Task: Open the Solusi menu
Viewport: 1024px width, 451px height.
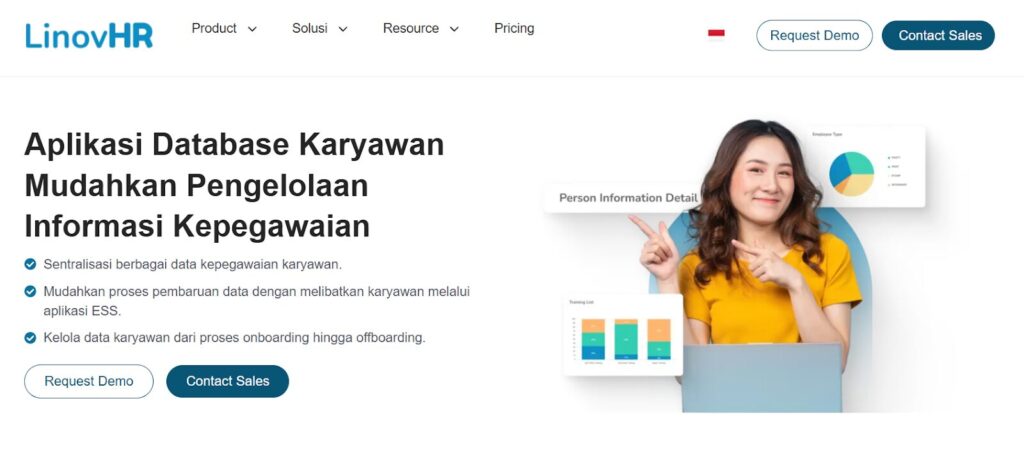Action: point(310,28)
